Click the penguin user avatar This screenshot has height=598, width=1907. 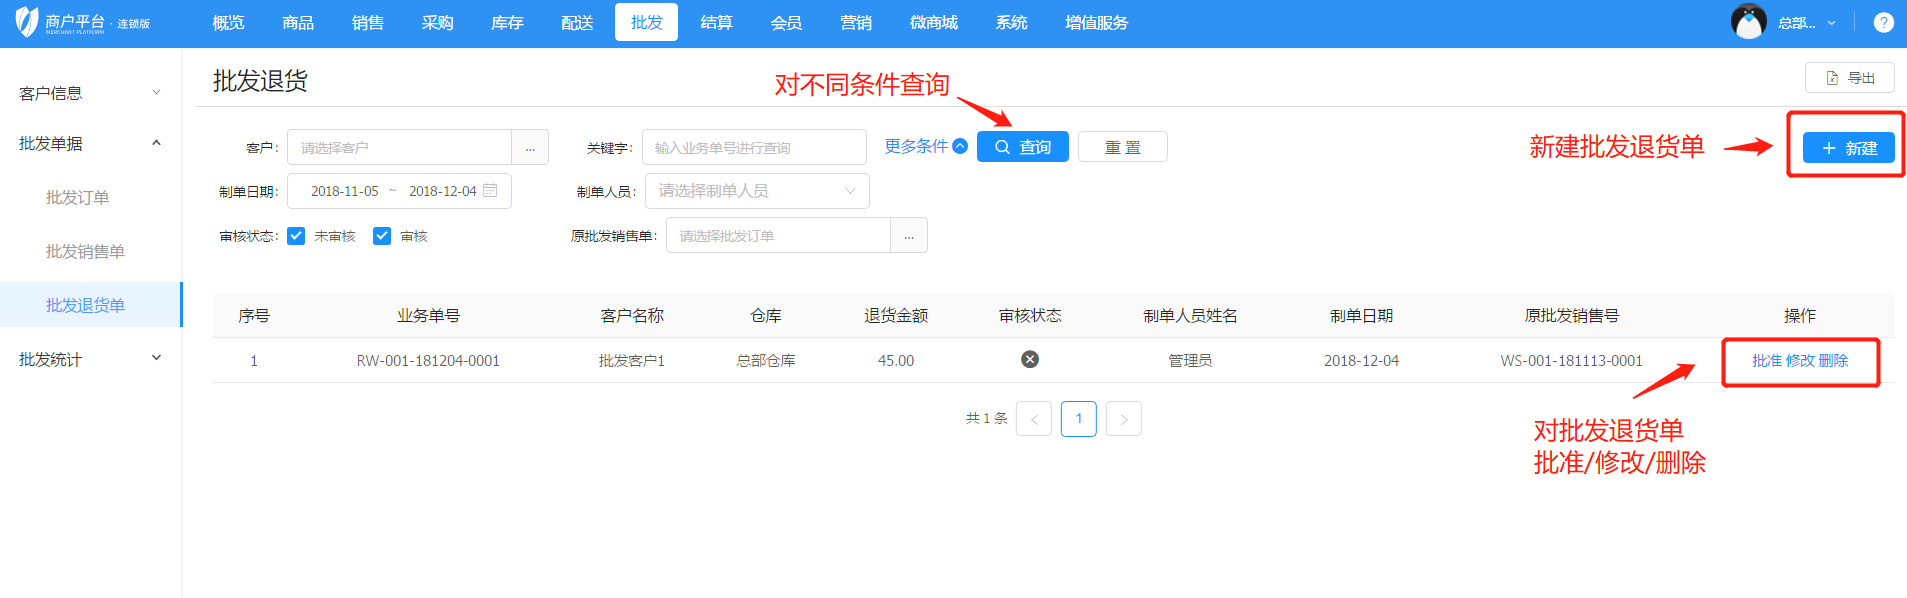1748,22
